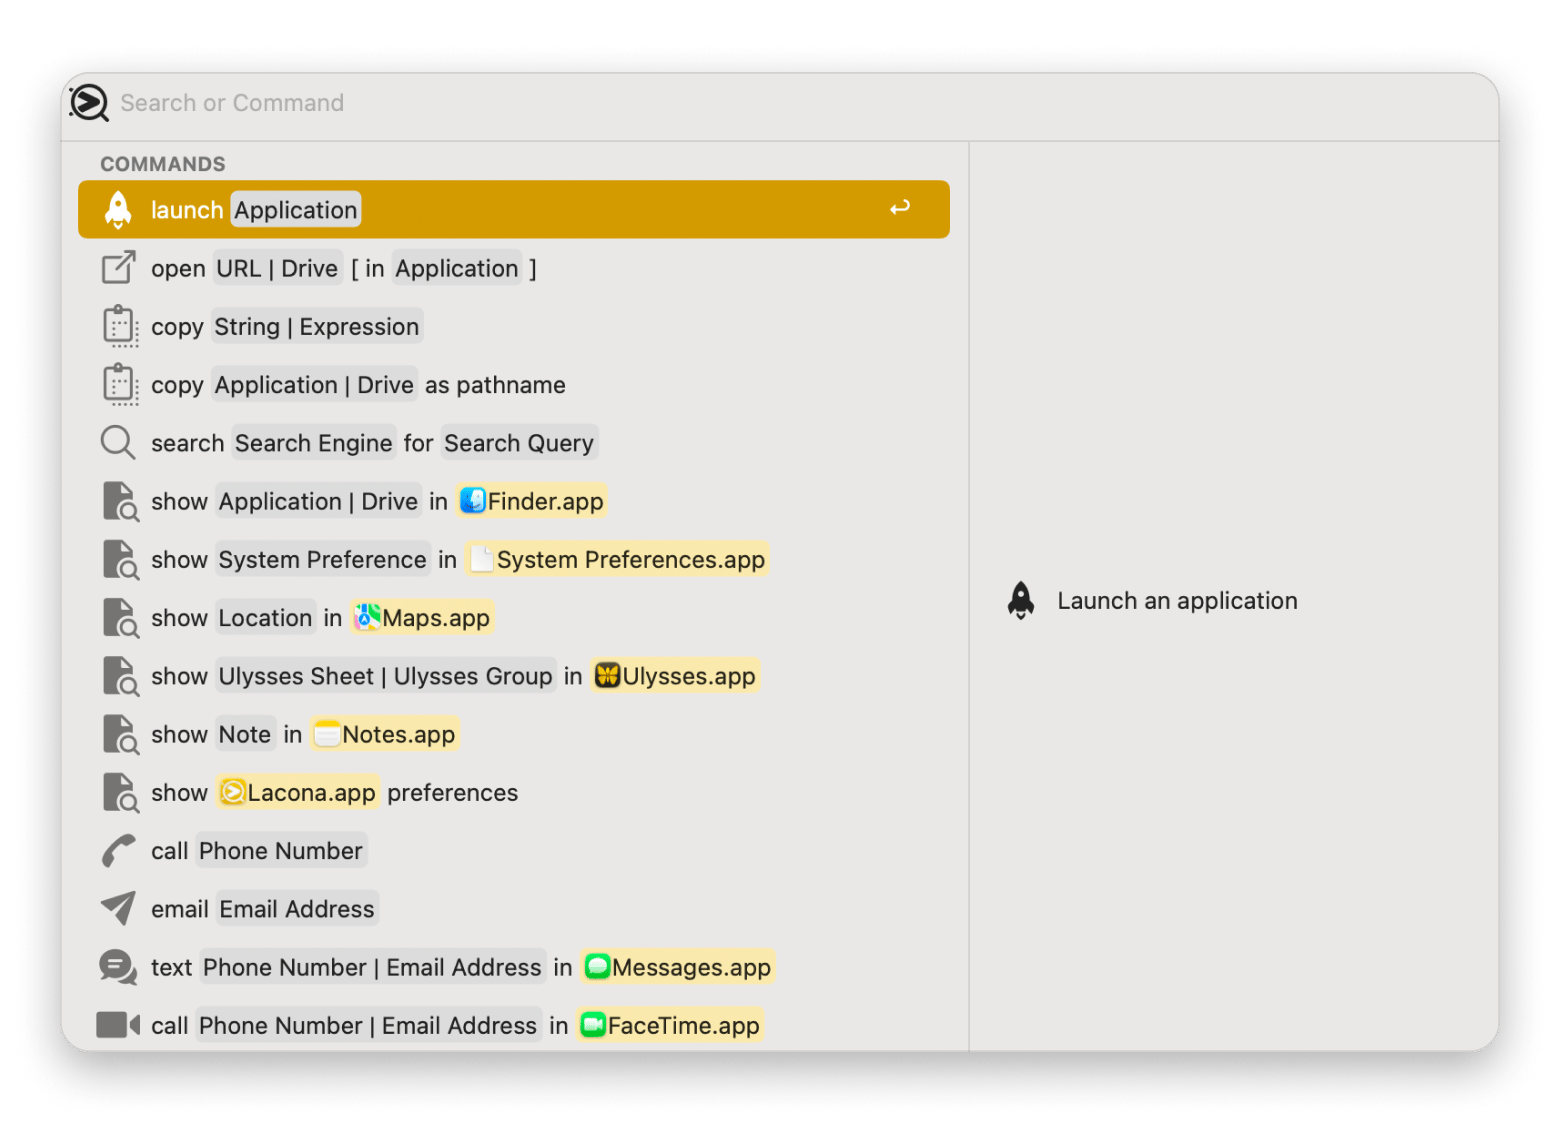This screenshot has height=1132, width=1560.
Task: Click the FaceTime app green icon
Action: pyautogui.click(x=594, y=1025)
